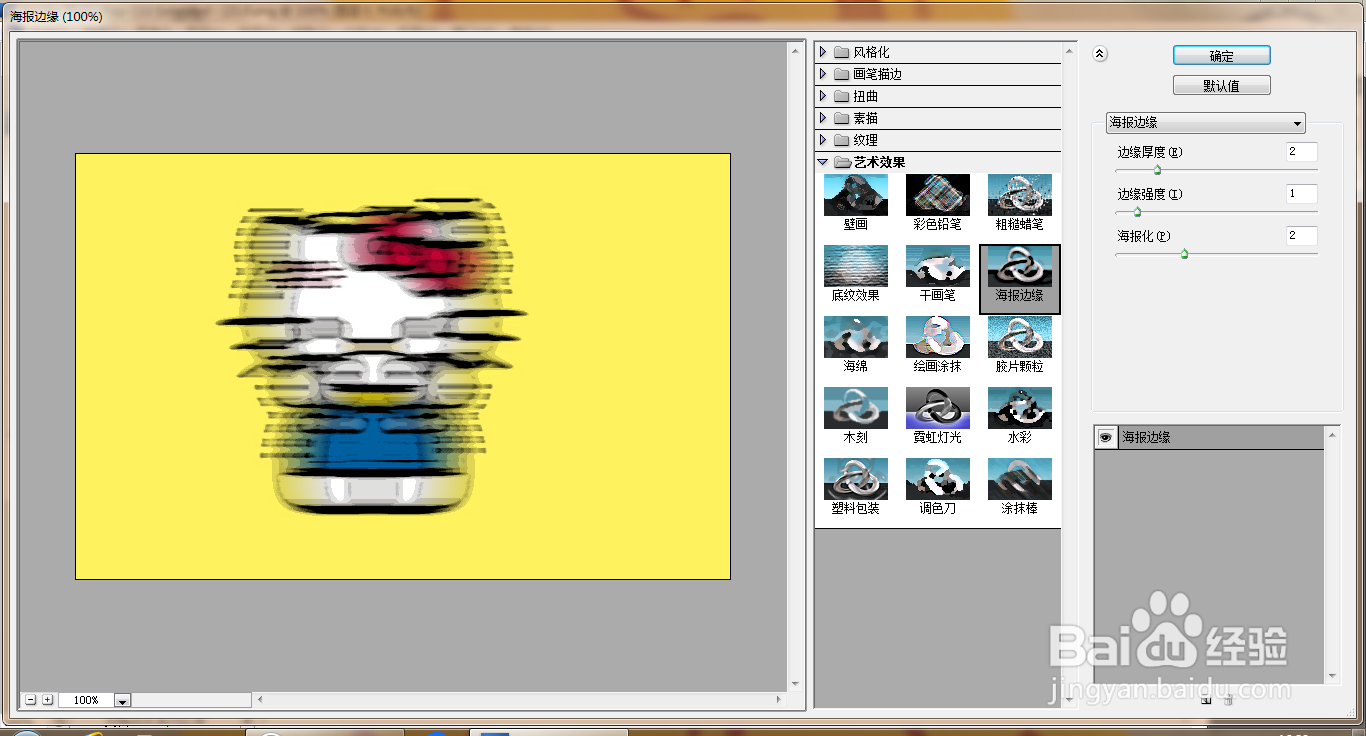Collapse the filter gallery with double-chevron button
The height and width of the screenshot is (736, 1366).
1100,55
